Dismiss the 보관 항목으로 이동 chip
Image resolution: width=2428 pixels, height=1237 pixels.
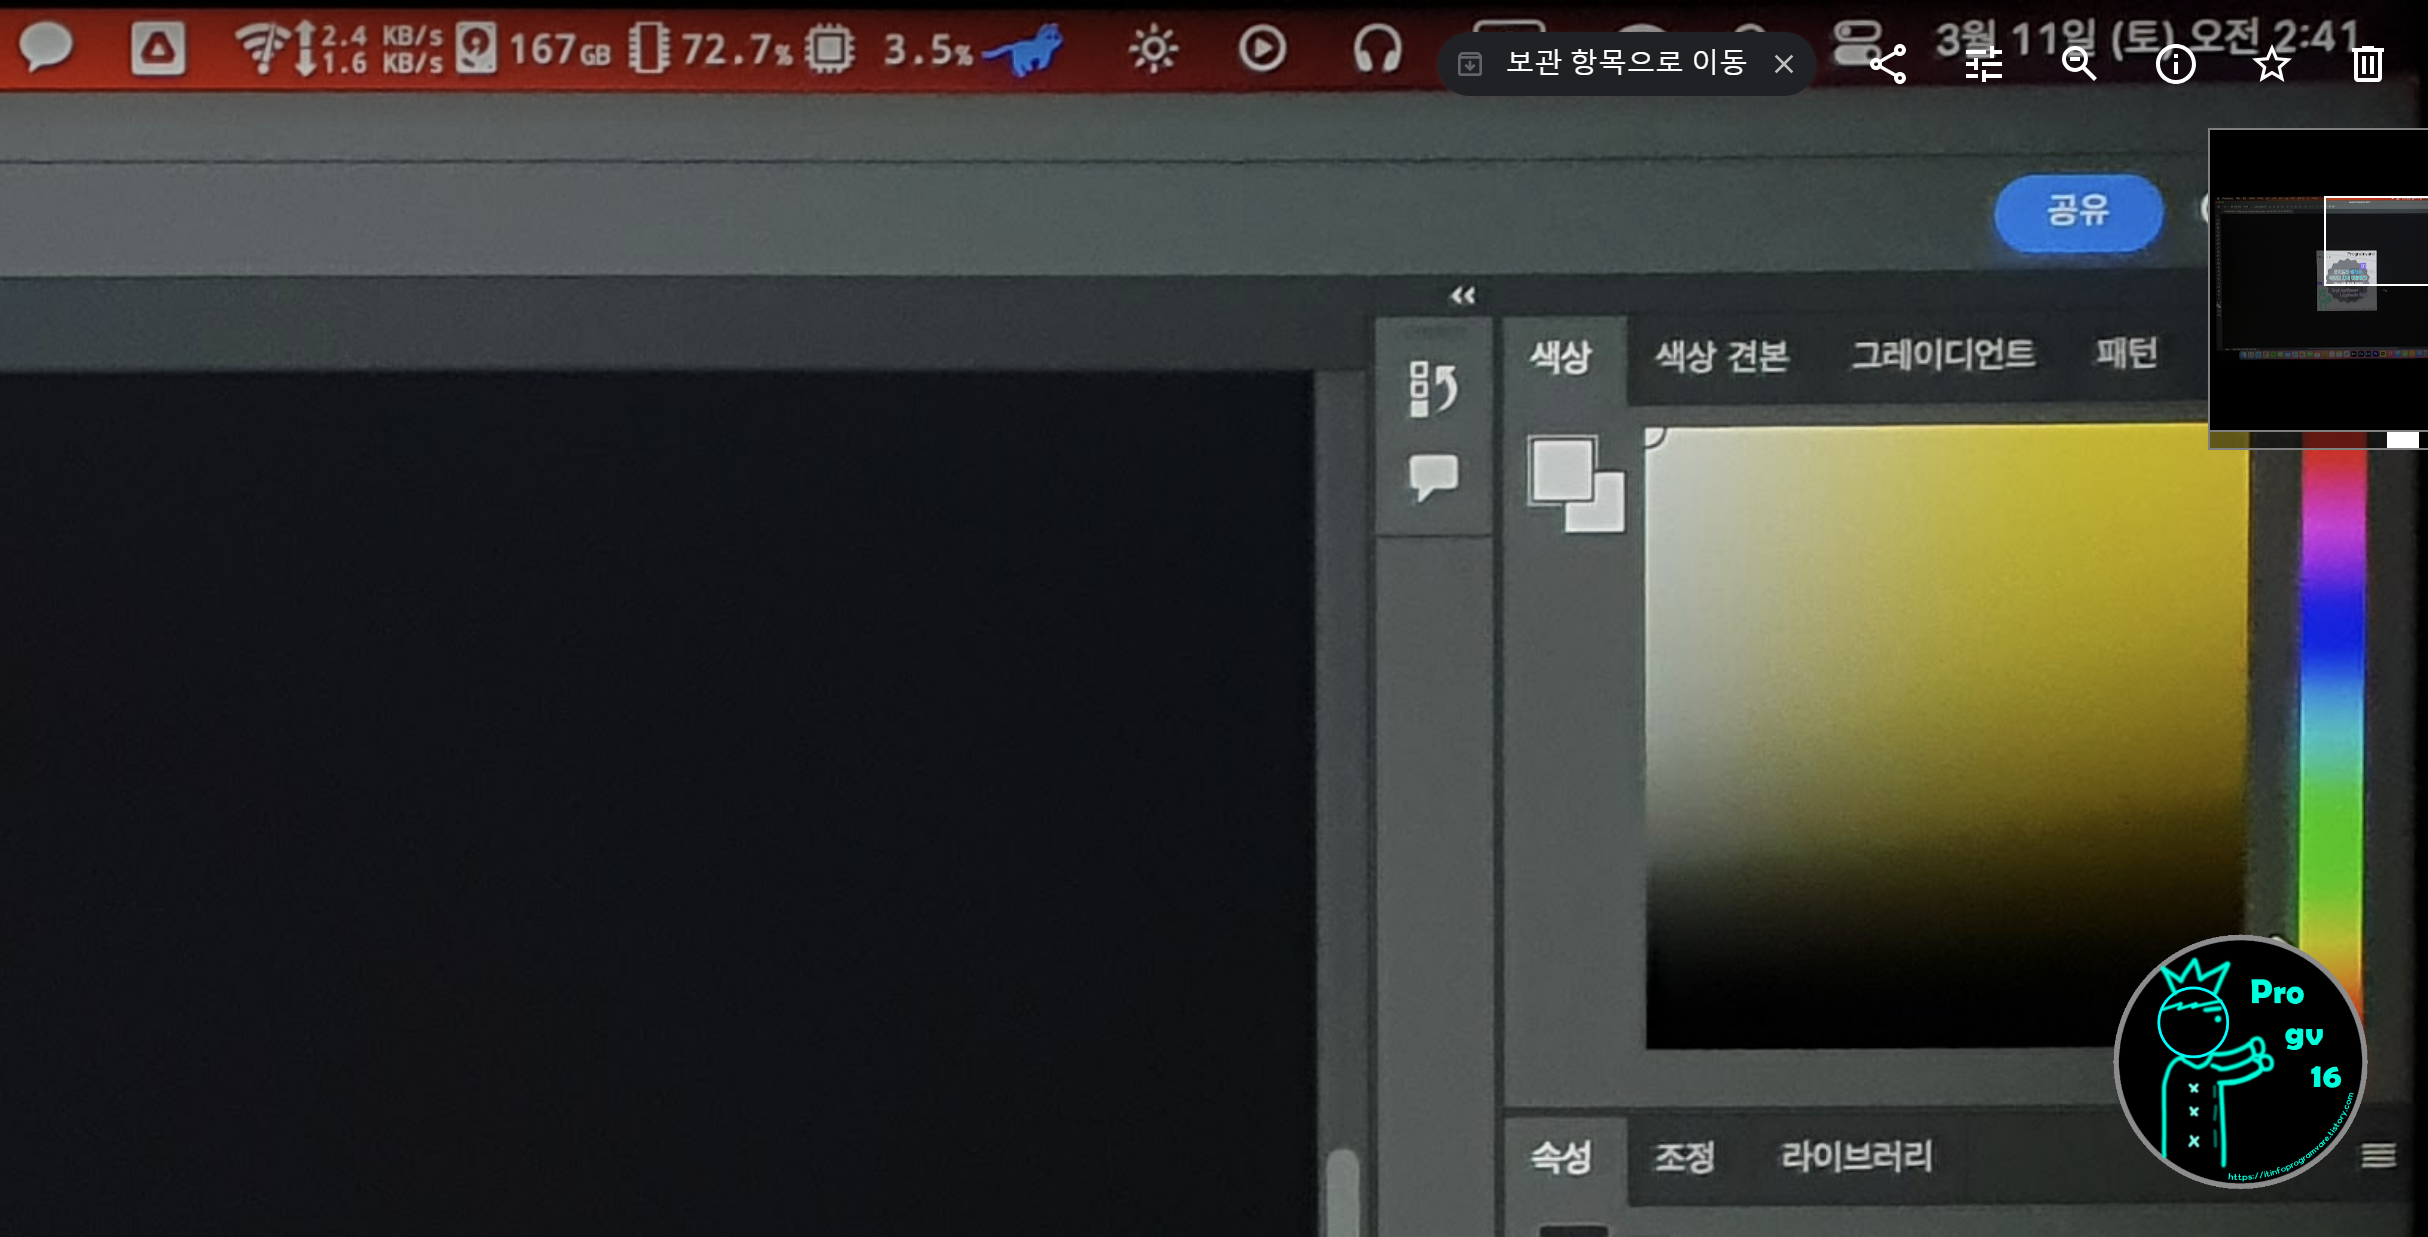point(1783,64)
